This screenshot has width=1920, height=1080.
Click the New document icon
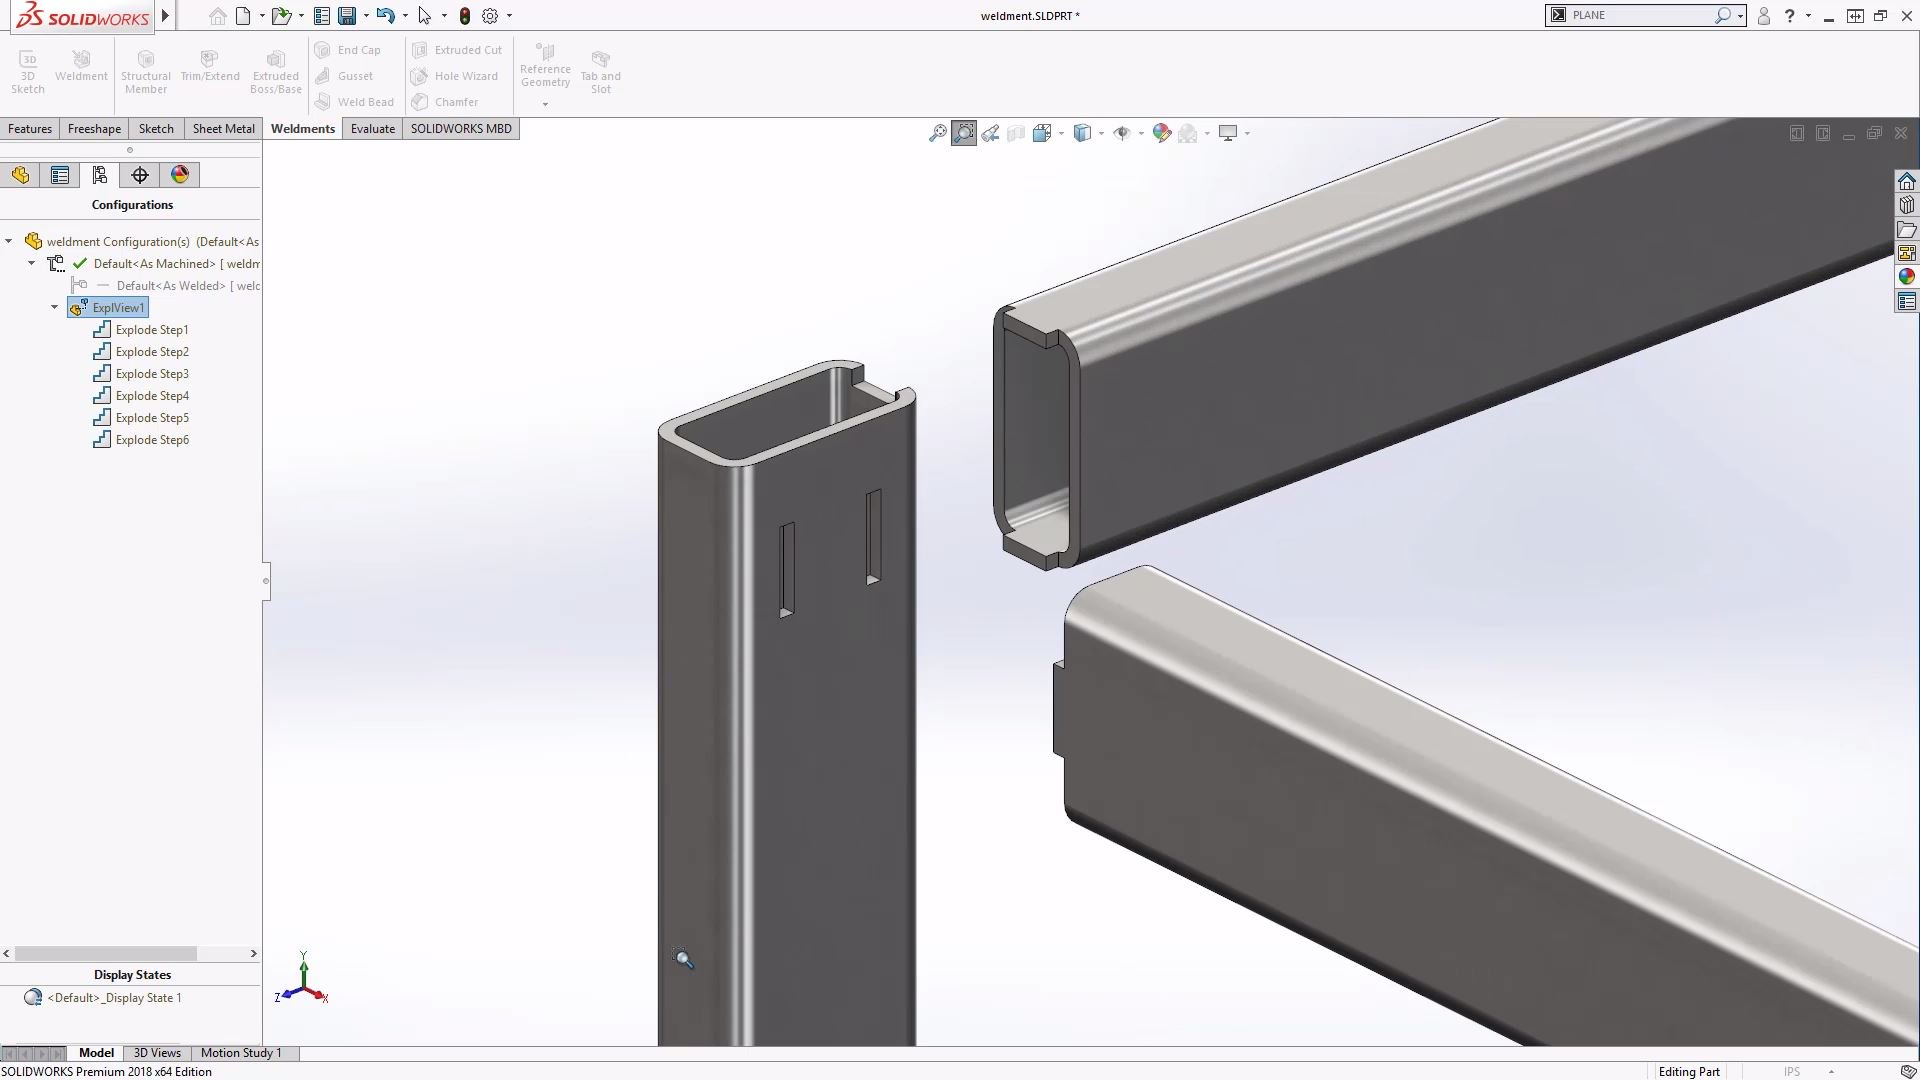(x=243, y=16)
